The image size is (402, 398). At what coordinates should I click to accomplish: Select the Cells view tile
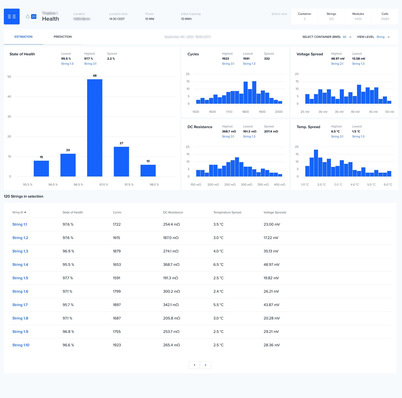(385, 16)
